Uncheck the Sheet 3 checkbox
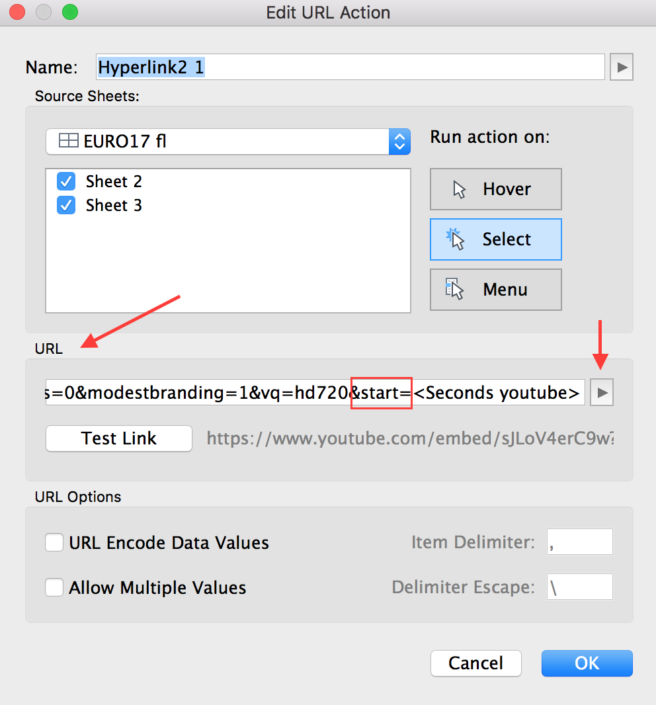 [x=66, y=205]
